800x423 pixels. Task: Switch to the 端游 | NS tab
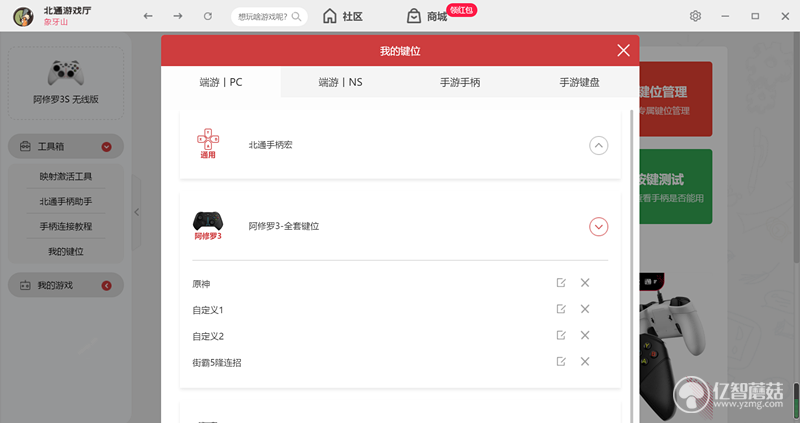[x=340, y=82]
